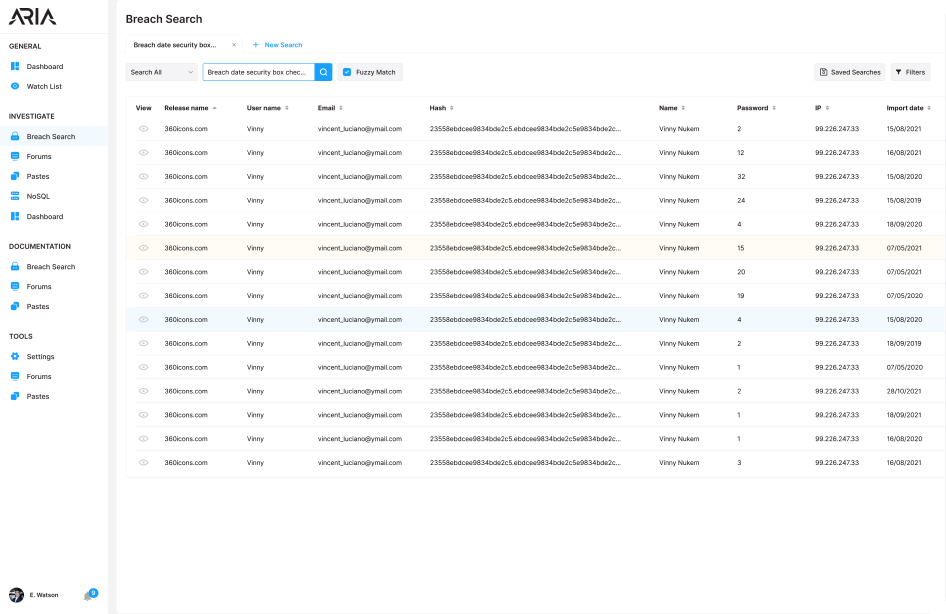Viewport: 946px width, 614px height.
Task: Open the Settings gear icon
Action: pyautogui.click(x=15, y=356)
